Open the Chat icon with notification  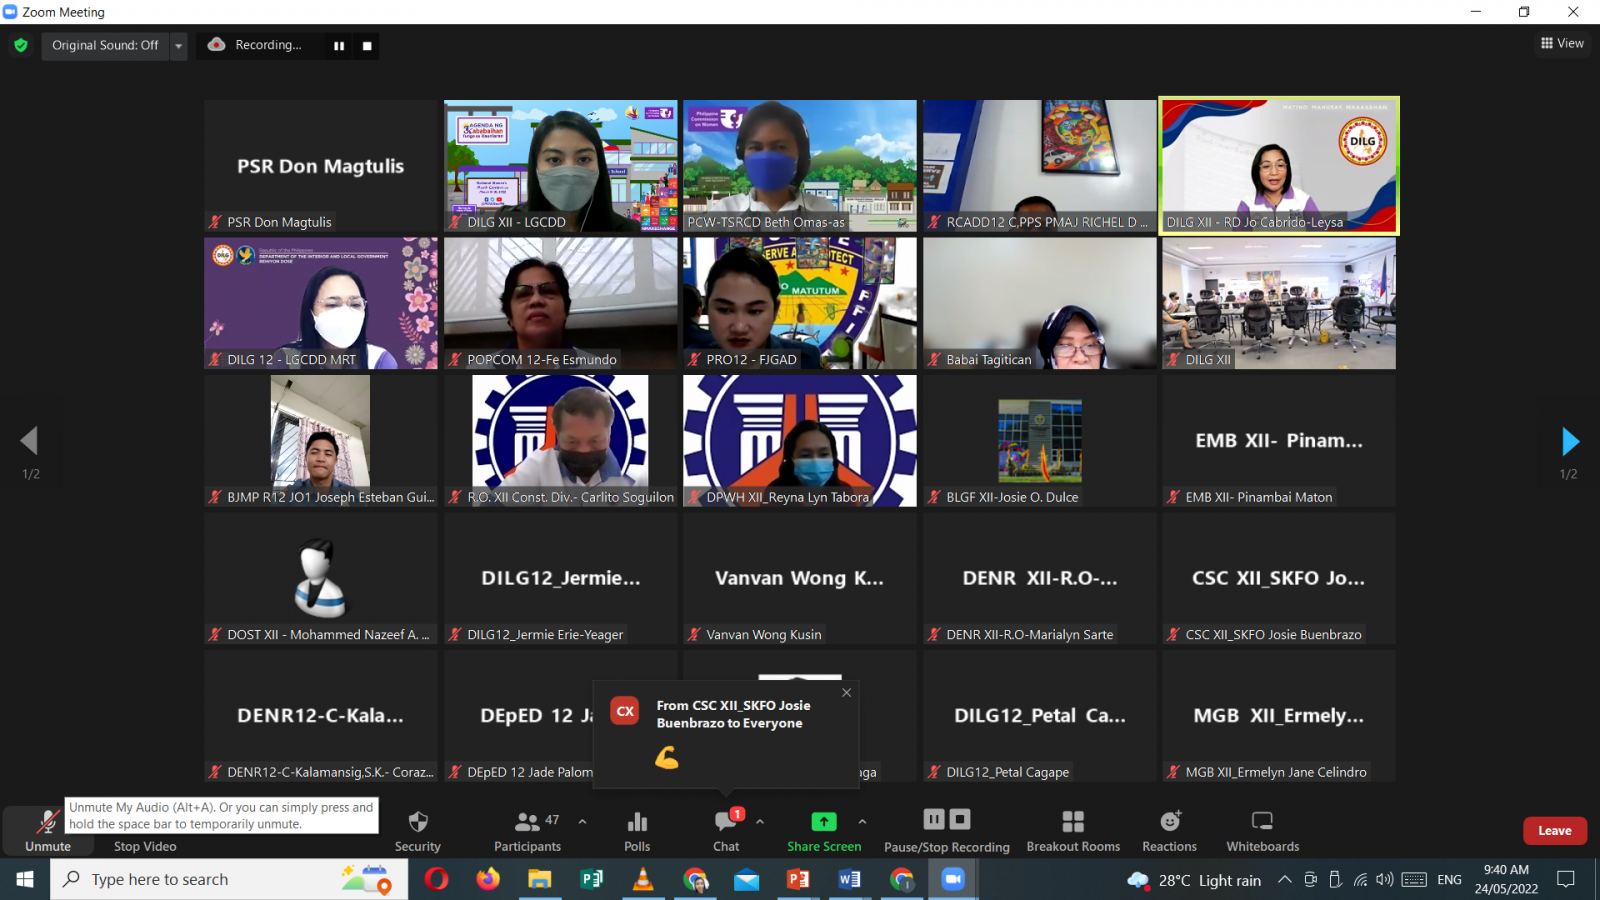click(726, 821)
